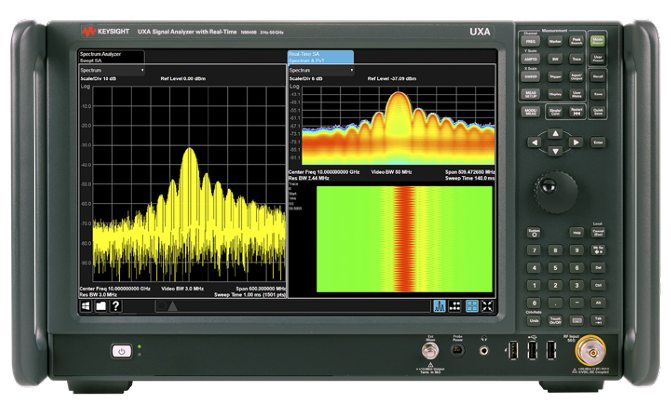Viewport: 671px width, 402px height.
Task: Select the spectrum trace view icon
Action: 439,306
